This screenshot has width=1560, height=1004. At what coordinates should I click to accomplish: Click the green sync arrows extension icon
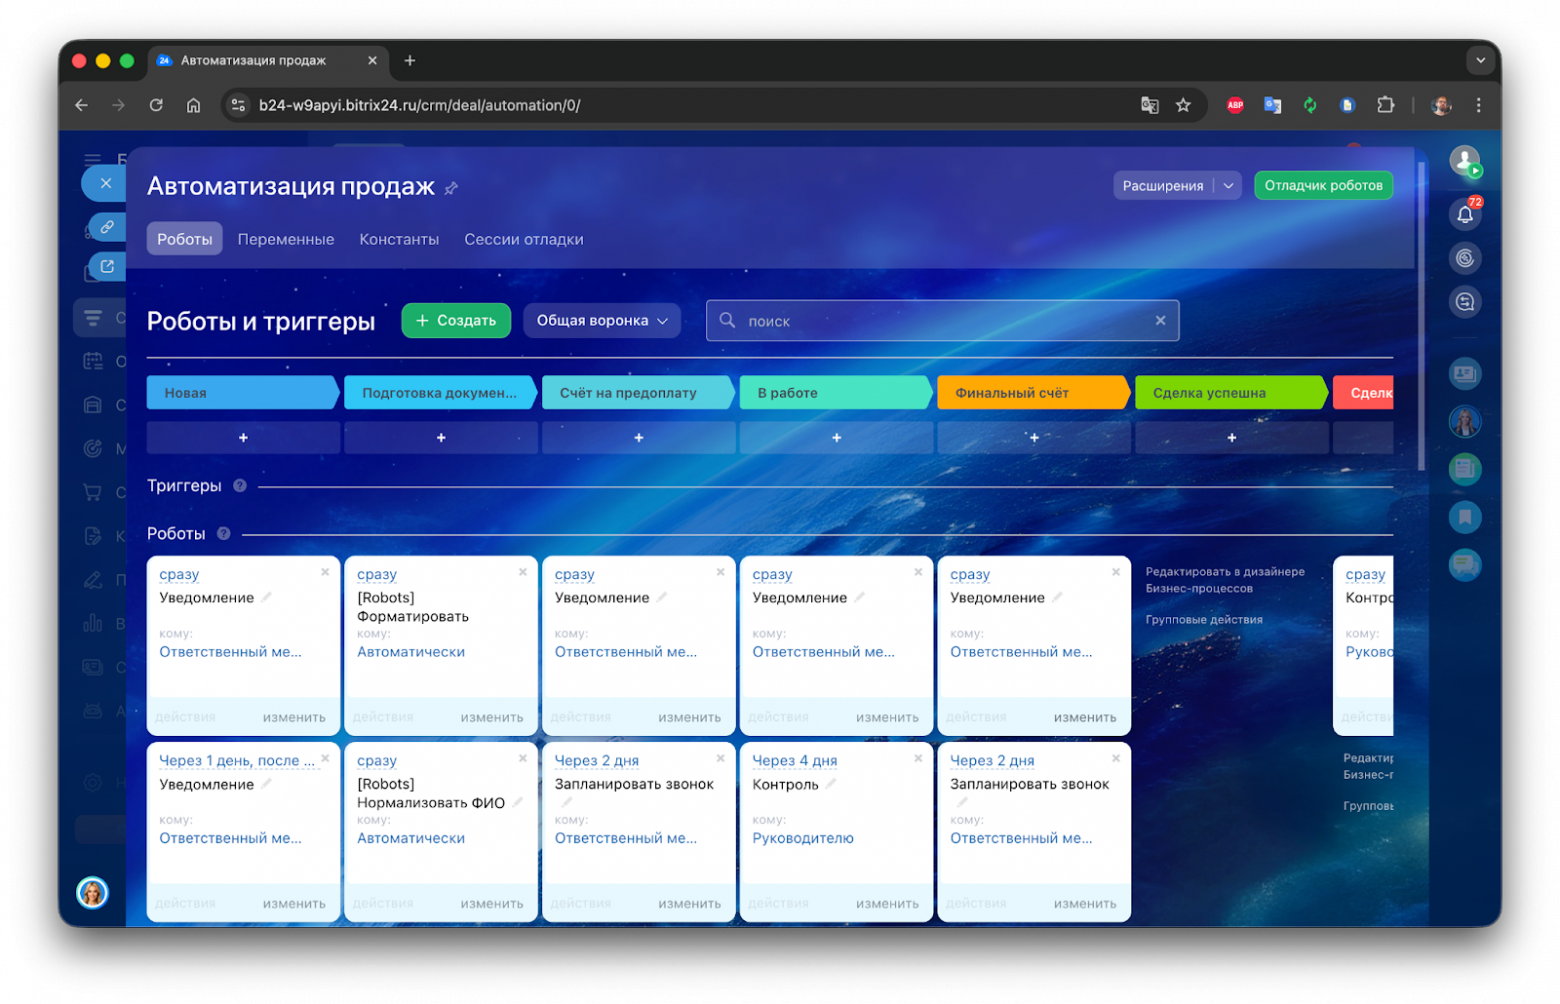1310,105
